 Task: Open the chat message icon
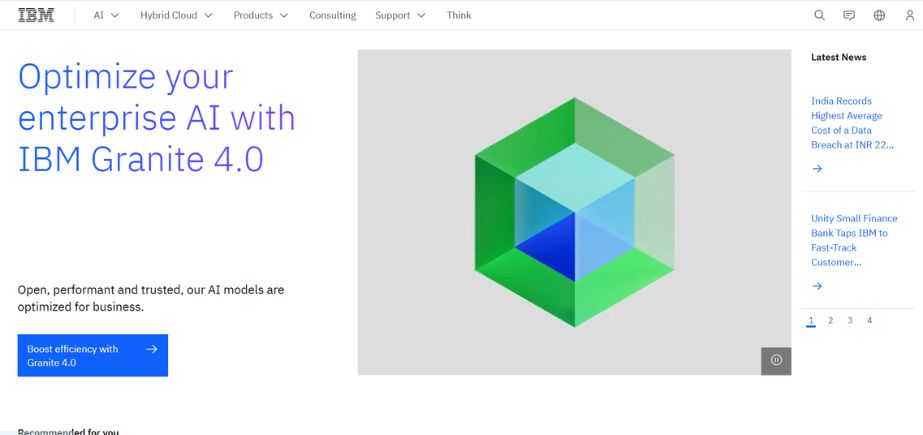tap(849, 15)
